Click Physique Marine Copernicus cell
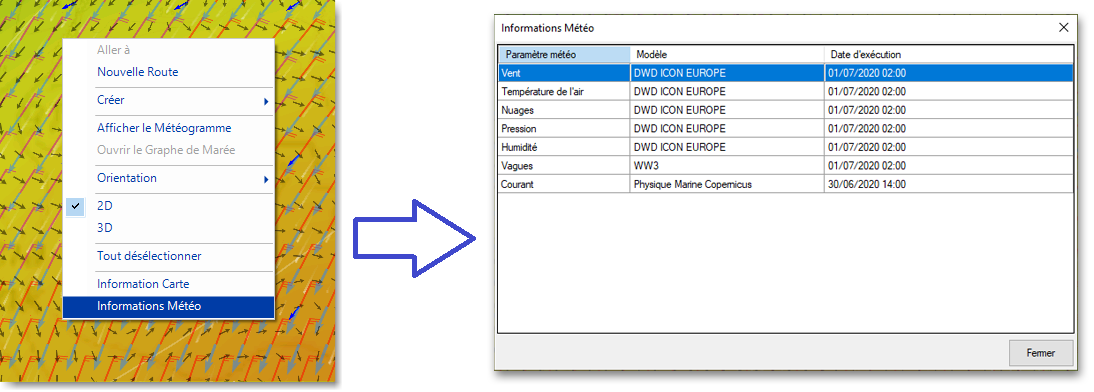This screenshot has width=1094, height=392. click(x=727, y=184)
